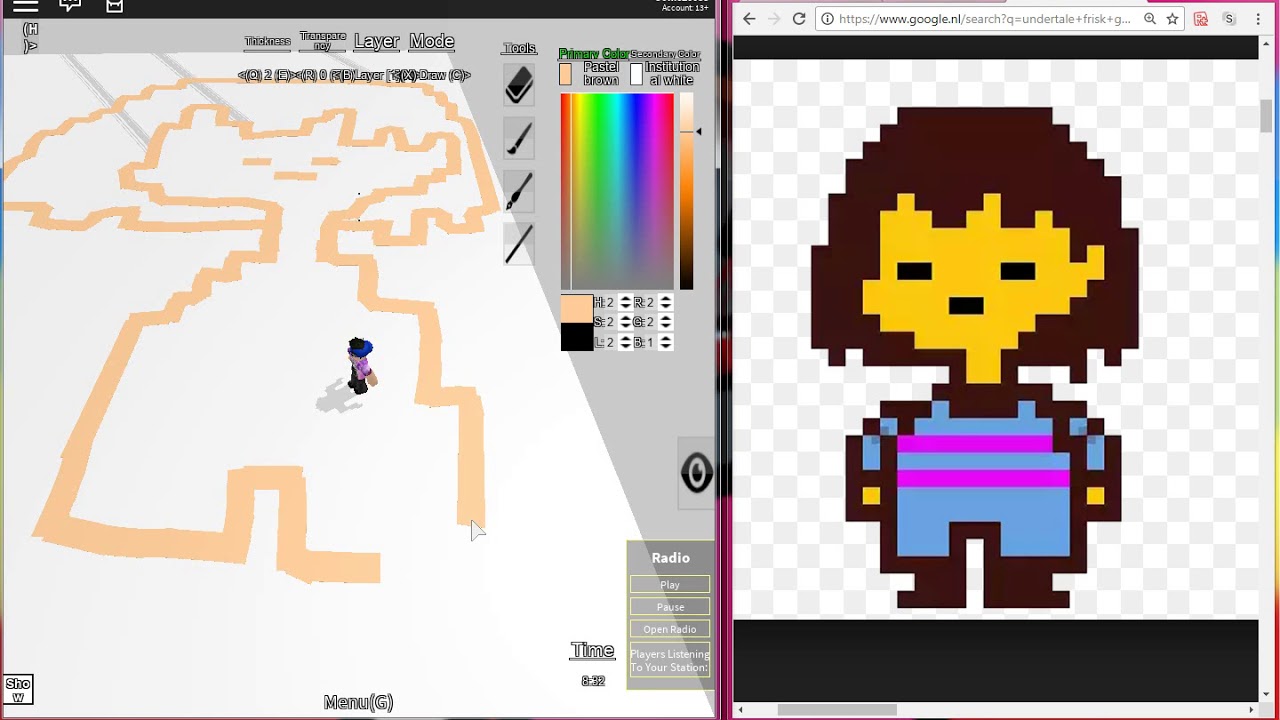Screen dimensions: 1280x720
Task: Bookmark this page with the star icon
Action: (x=1172, y=19)
